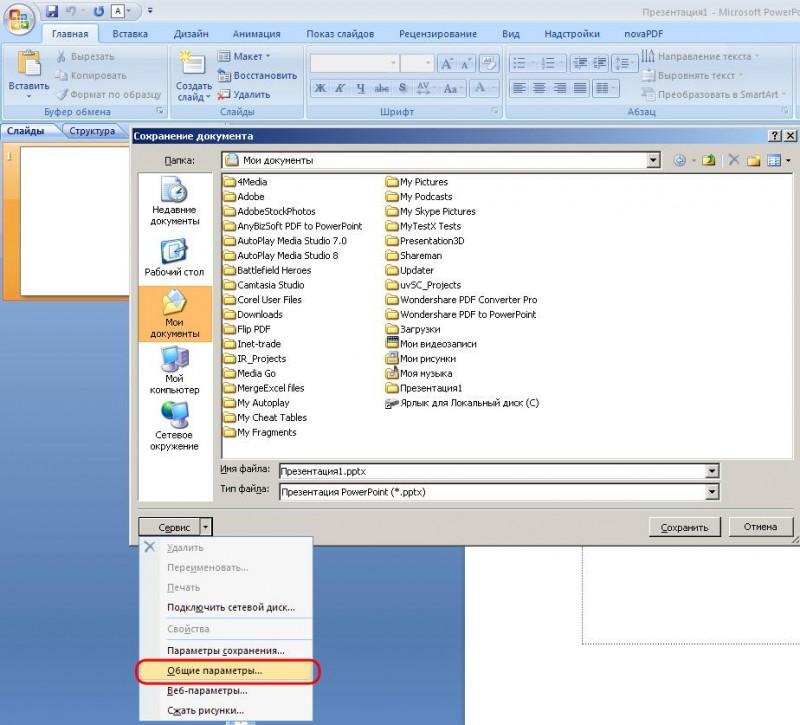Click the Office button logo
Viewport: 800px width, 725px height.
pos(19,20)
